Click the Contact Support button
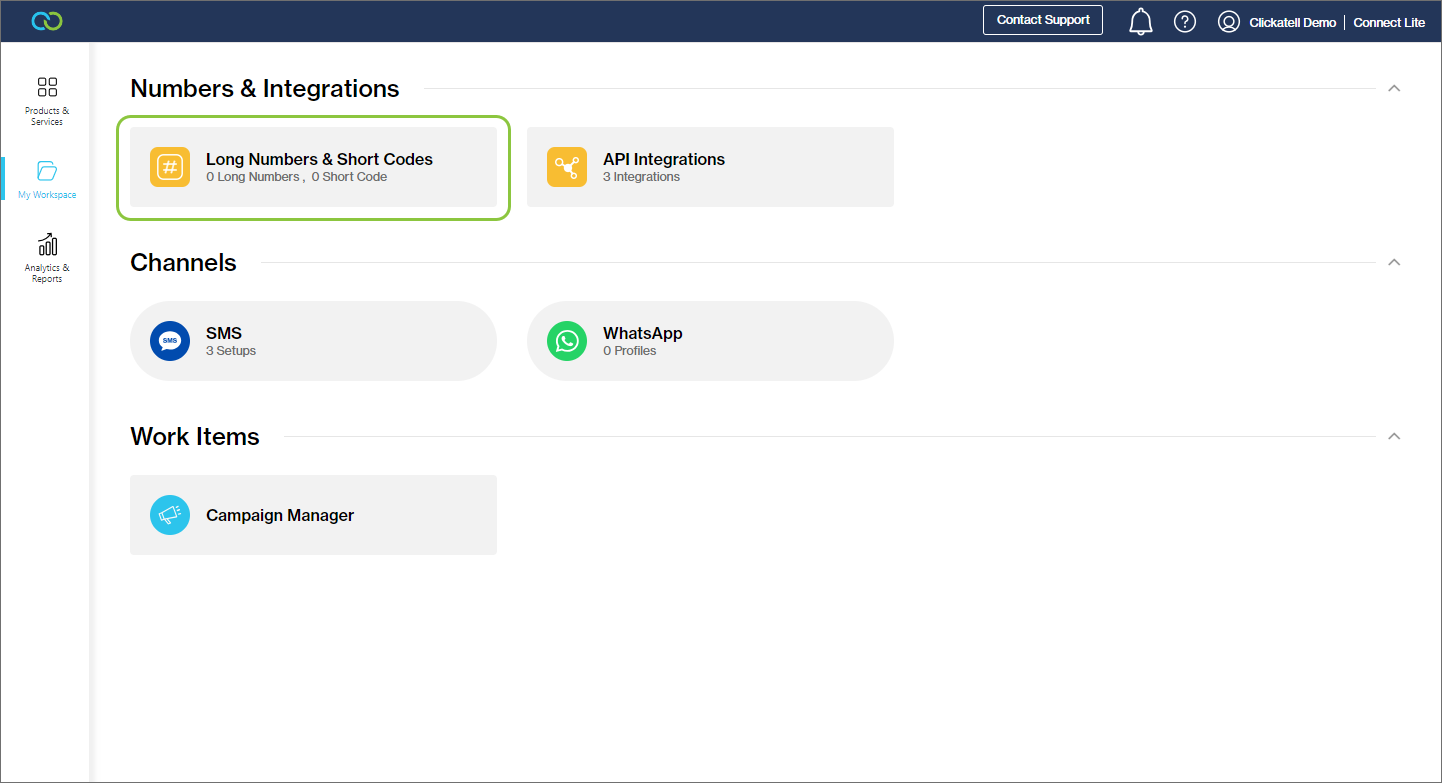The image size is (1442, 783). point(1043,20)
